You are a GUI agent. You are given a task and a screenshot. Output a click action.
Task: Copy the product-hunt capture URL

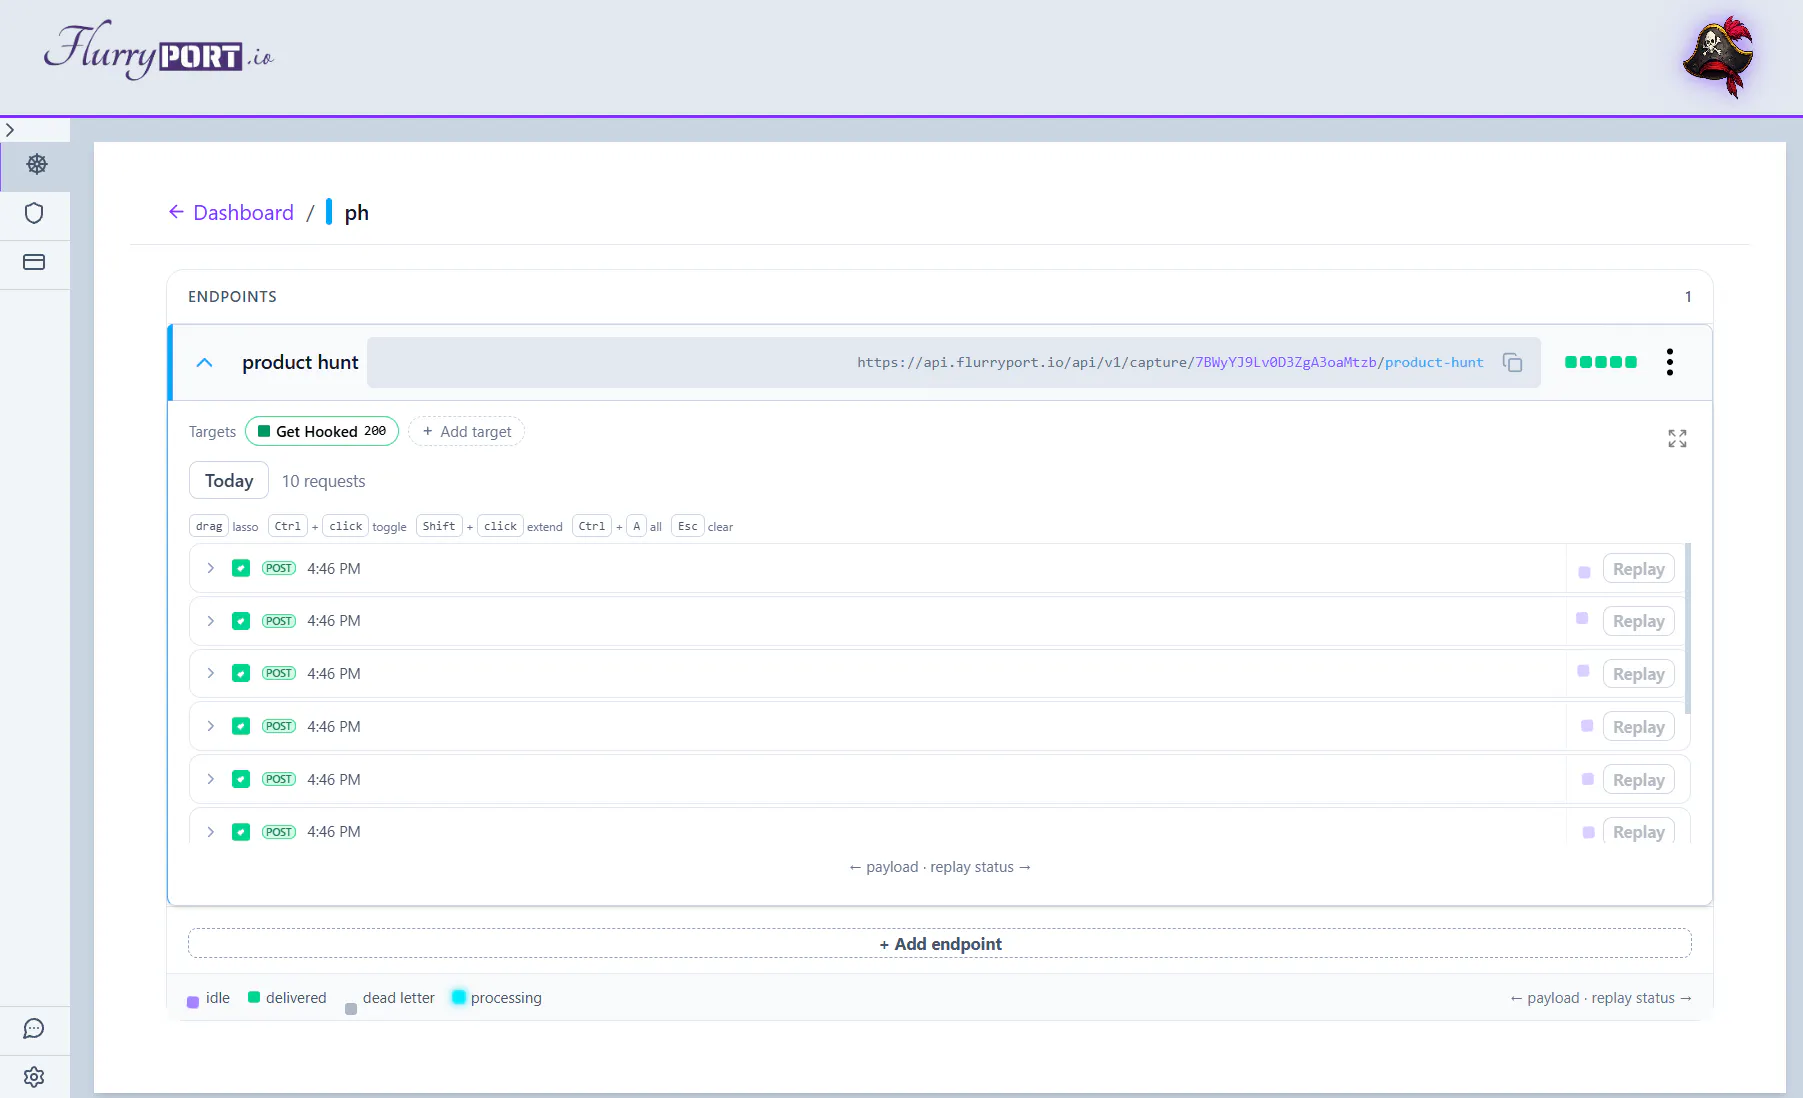[x=1512, y=362]
